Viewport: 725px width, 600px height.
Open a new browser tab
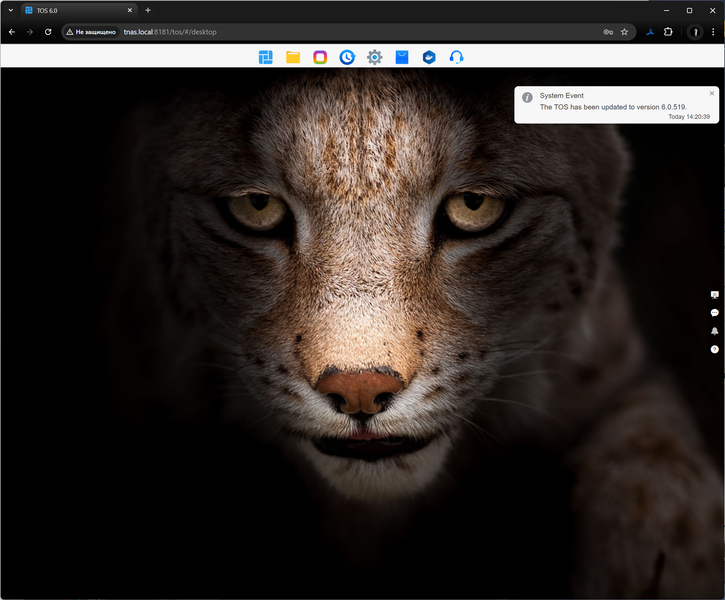point(148,10)
